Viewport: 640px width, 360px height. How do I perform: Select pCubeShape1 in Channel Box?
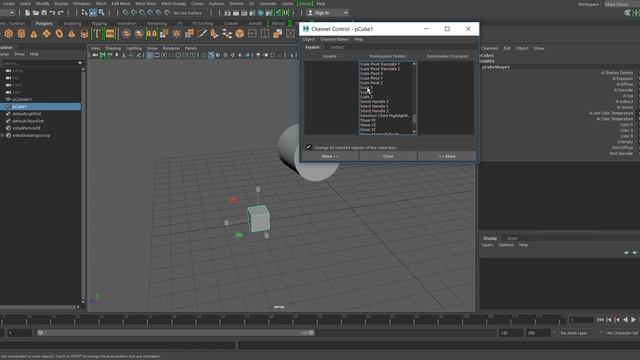click(496, 67)
